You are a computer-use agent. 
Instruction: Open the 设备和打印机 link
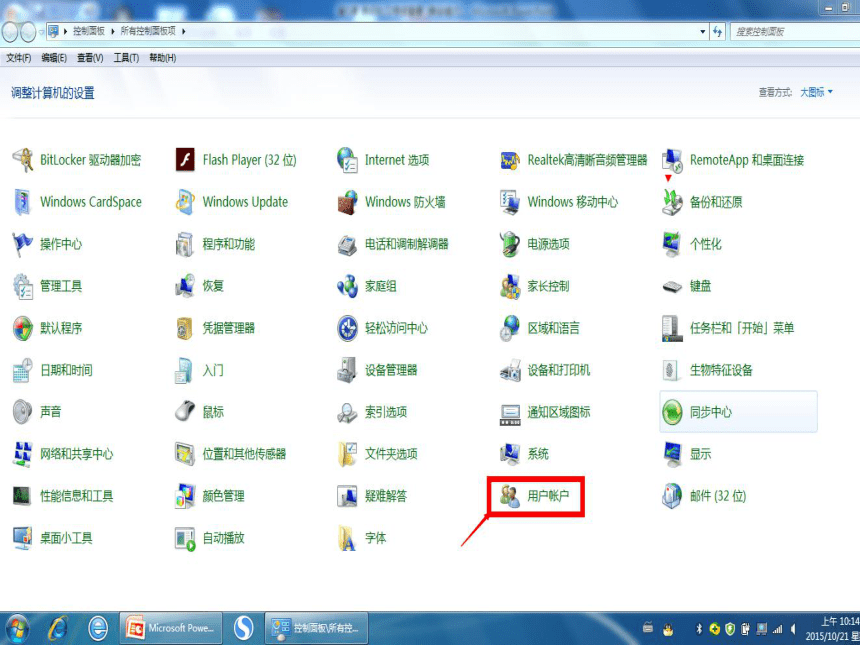(559, 370)
